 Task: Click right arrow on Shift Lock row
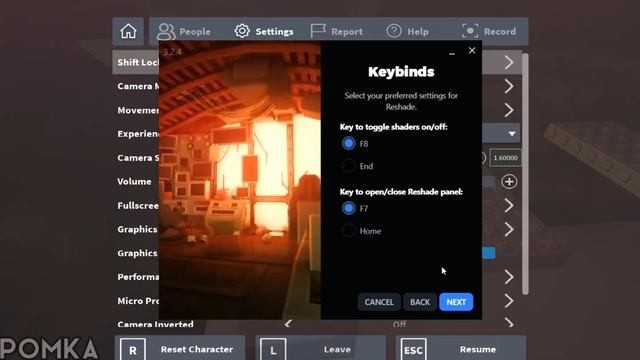509,62
